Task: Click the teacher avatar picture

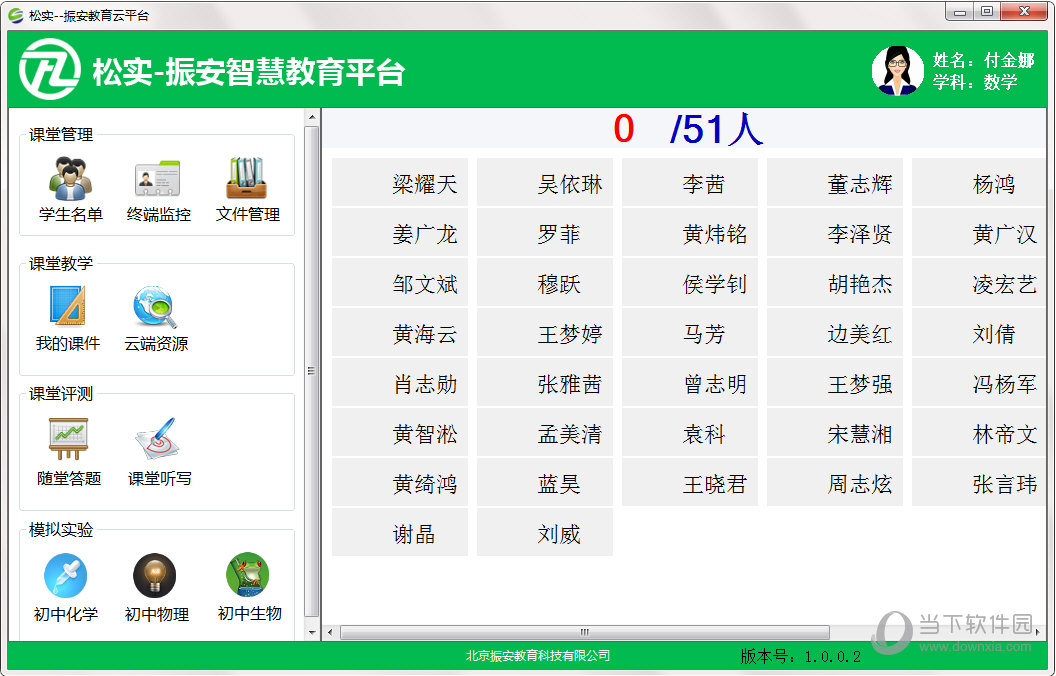Action: click(x=897, y=71)
